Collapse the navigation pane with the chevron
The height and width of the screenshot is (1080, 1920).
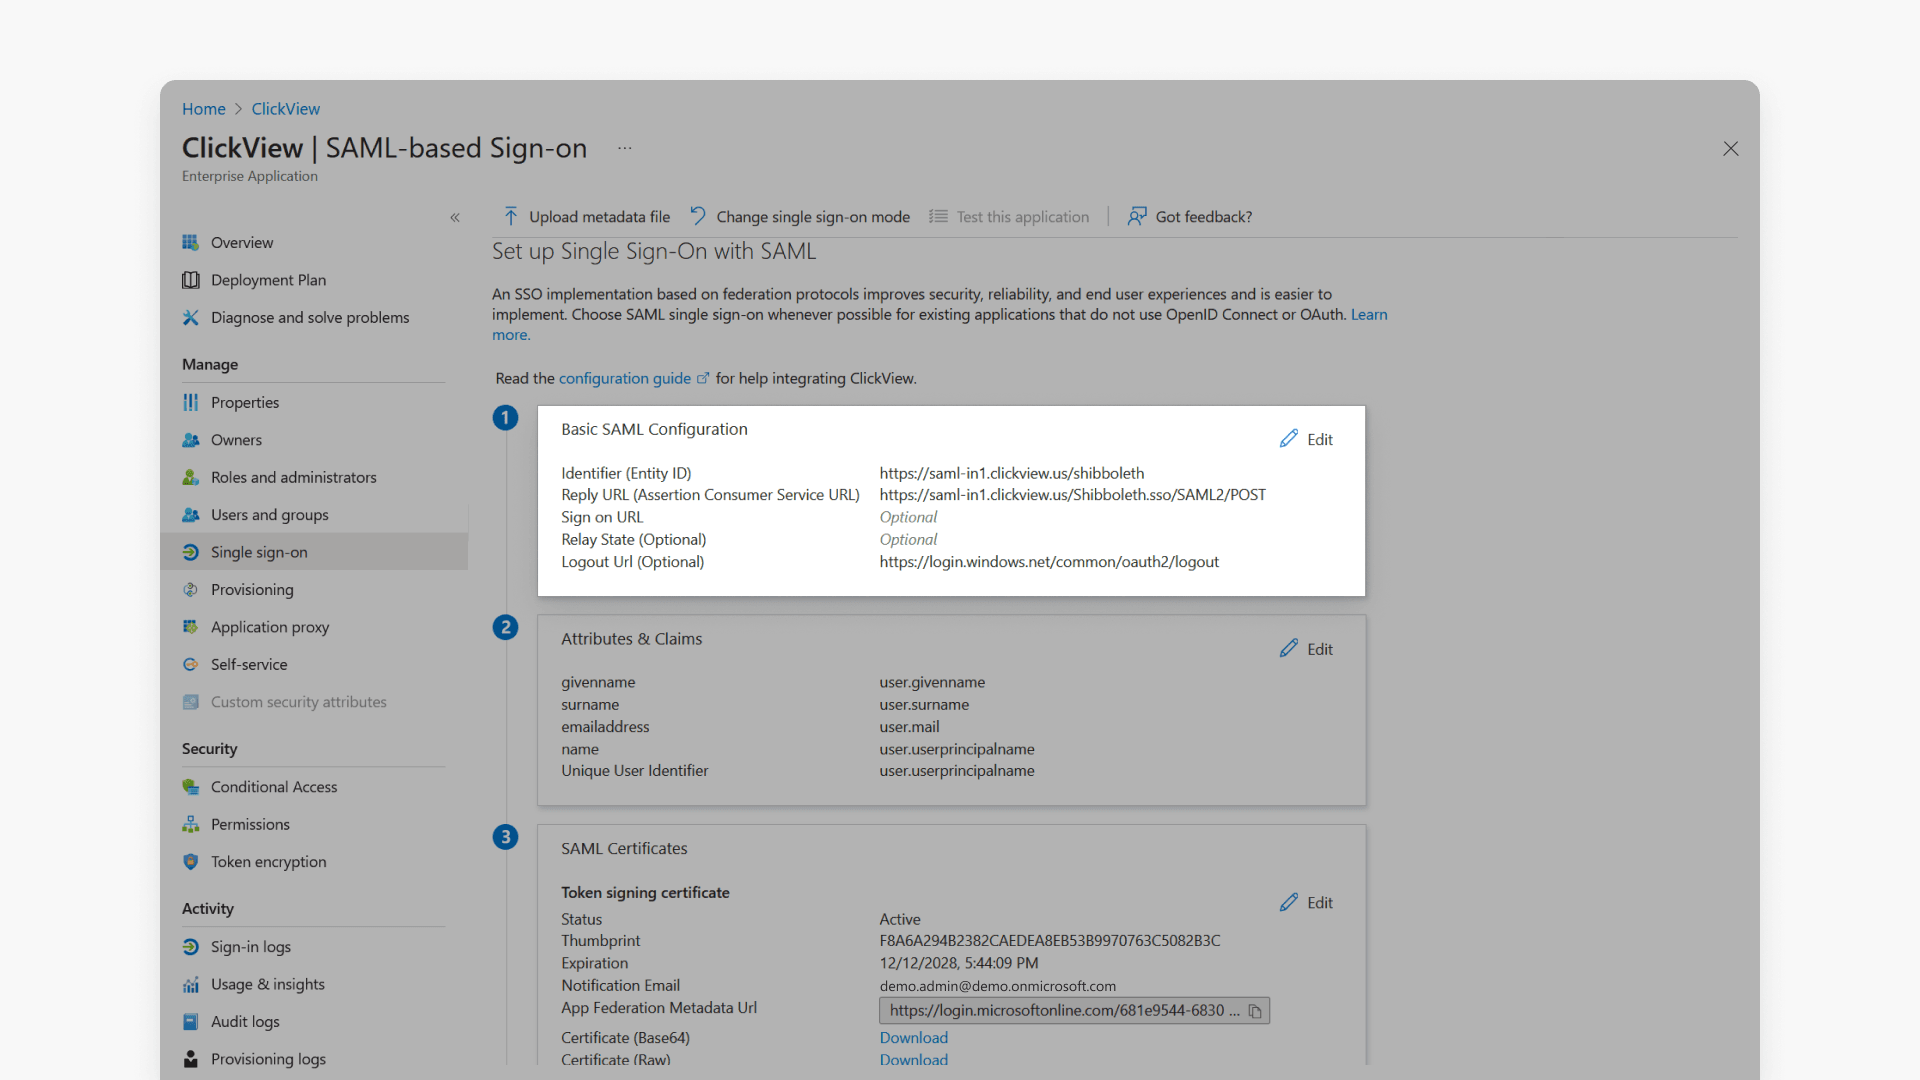(x=455, y=217)
